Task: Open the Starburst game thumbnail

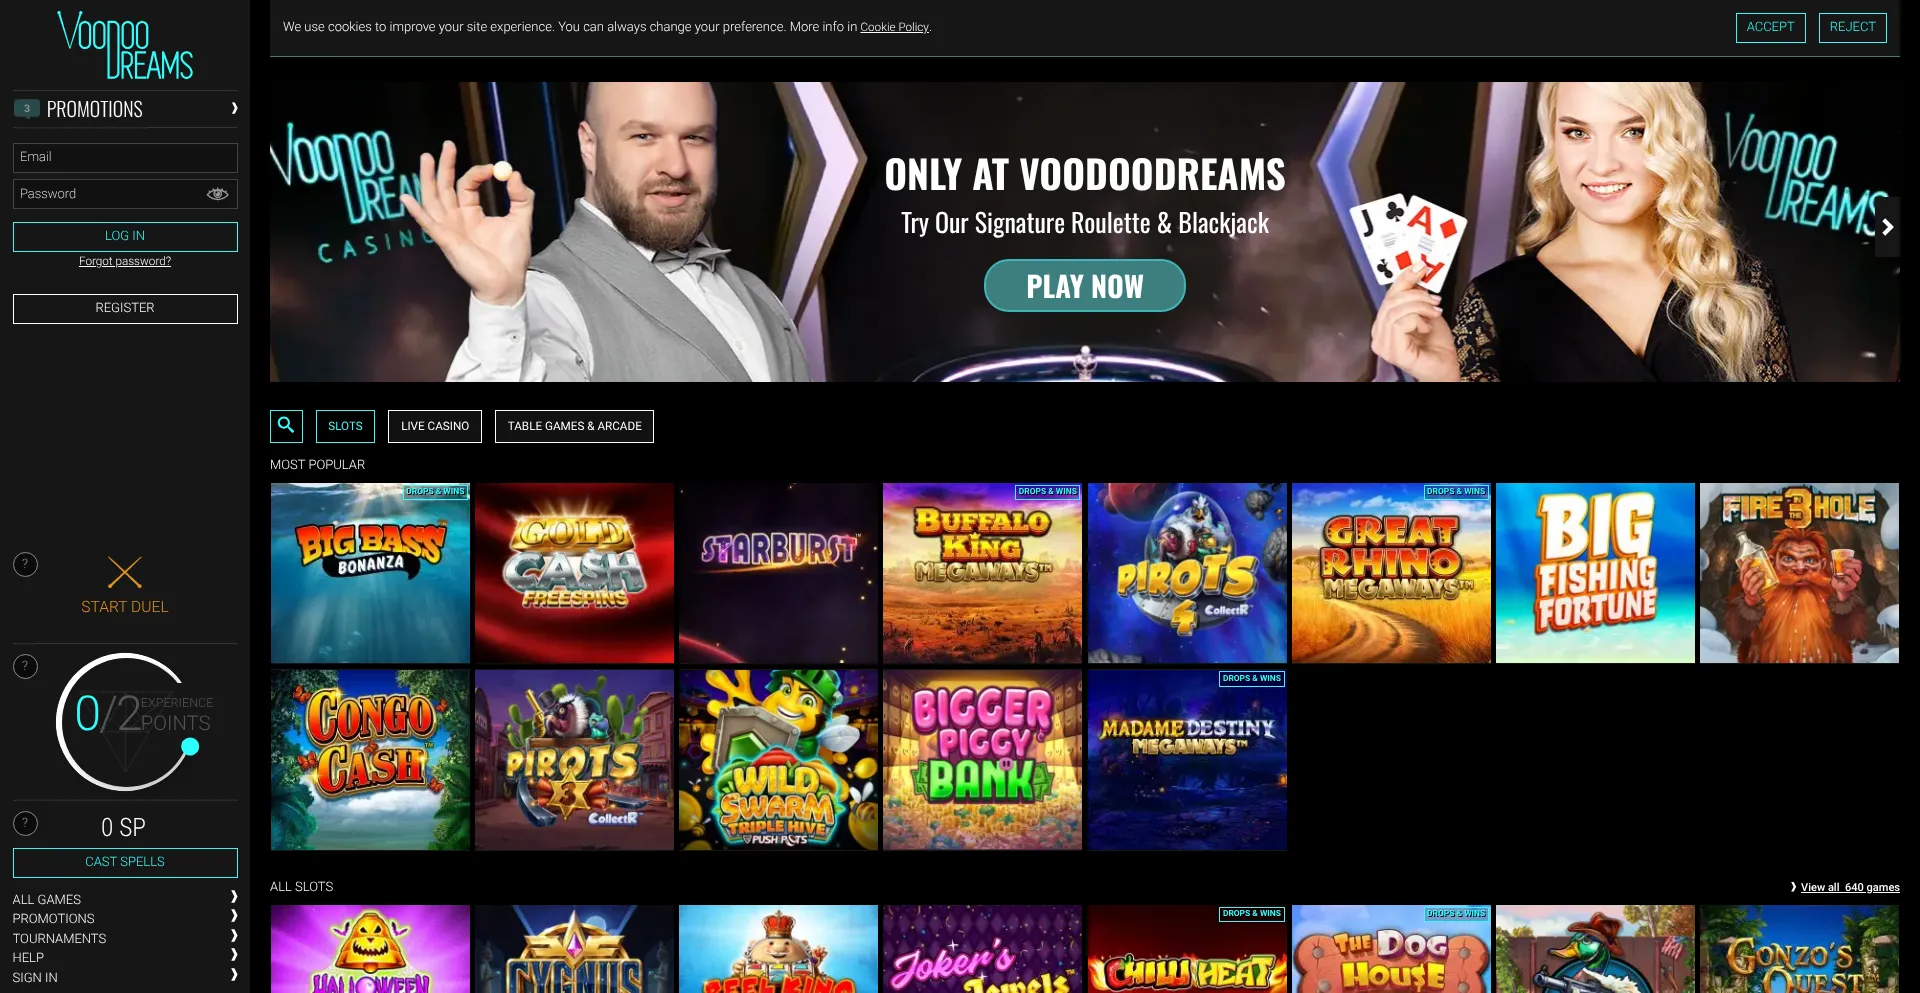Action: [778, 573]
